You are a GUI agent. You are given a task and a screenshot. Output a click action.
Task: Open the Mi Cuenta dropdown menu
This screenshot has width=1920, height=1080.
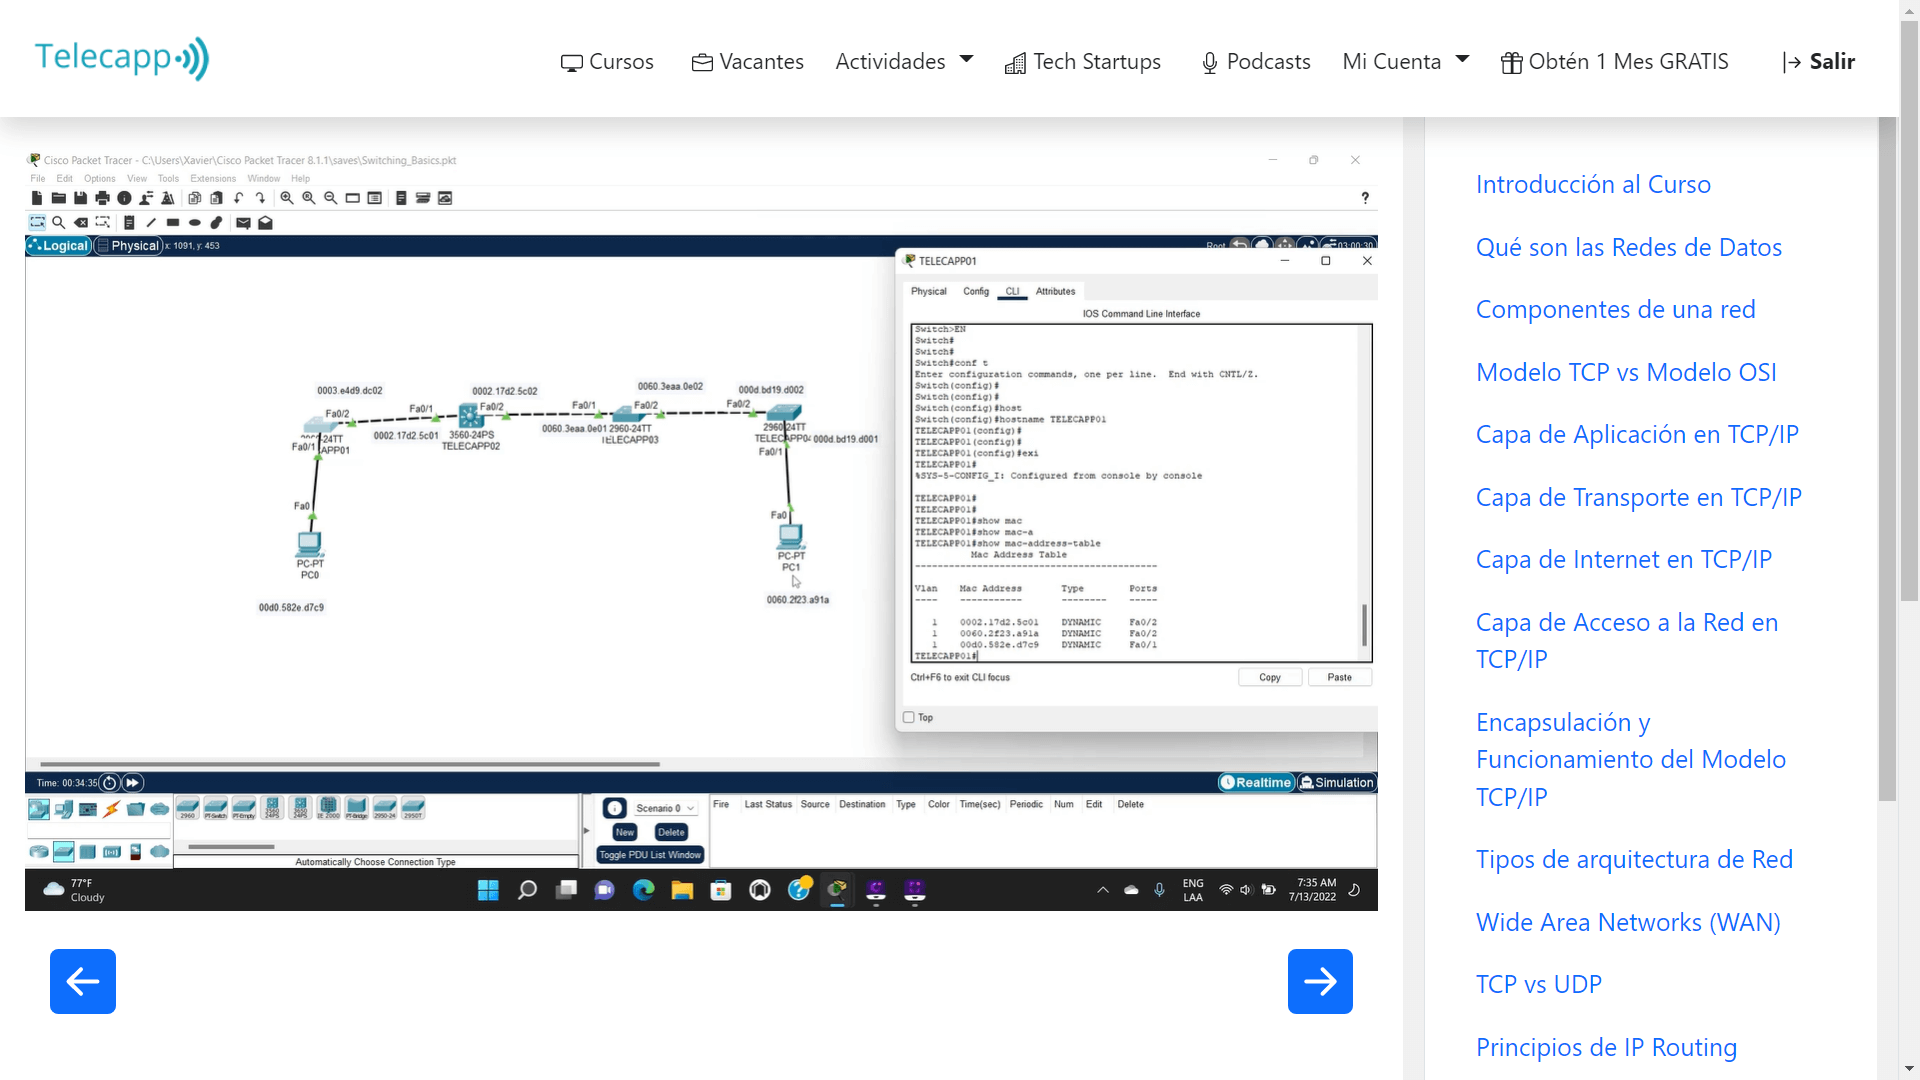1405,61
